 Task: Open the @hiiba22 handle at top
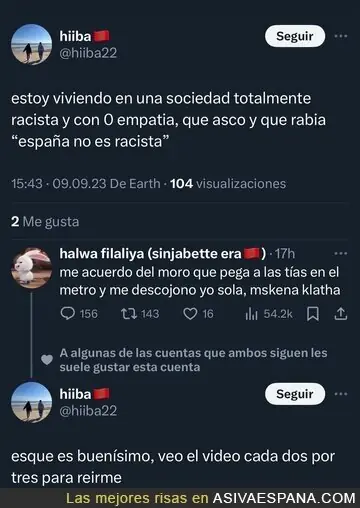click(88, 53)
